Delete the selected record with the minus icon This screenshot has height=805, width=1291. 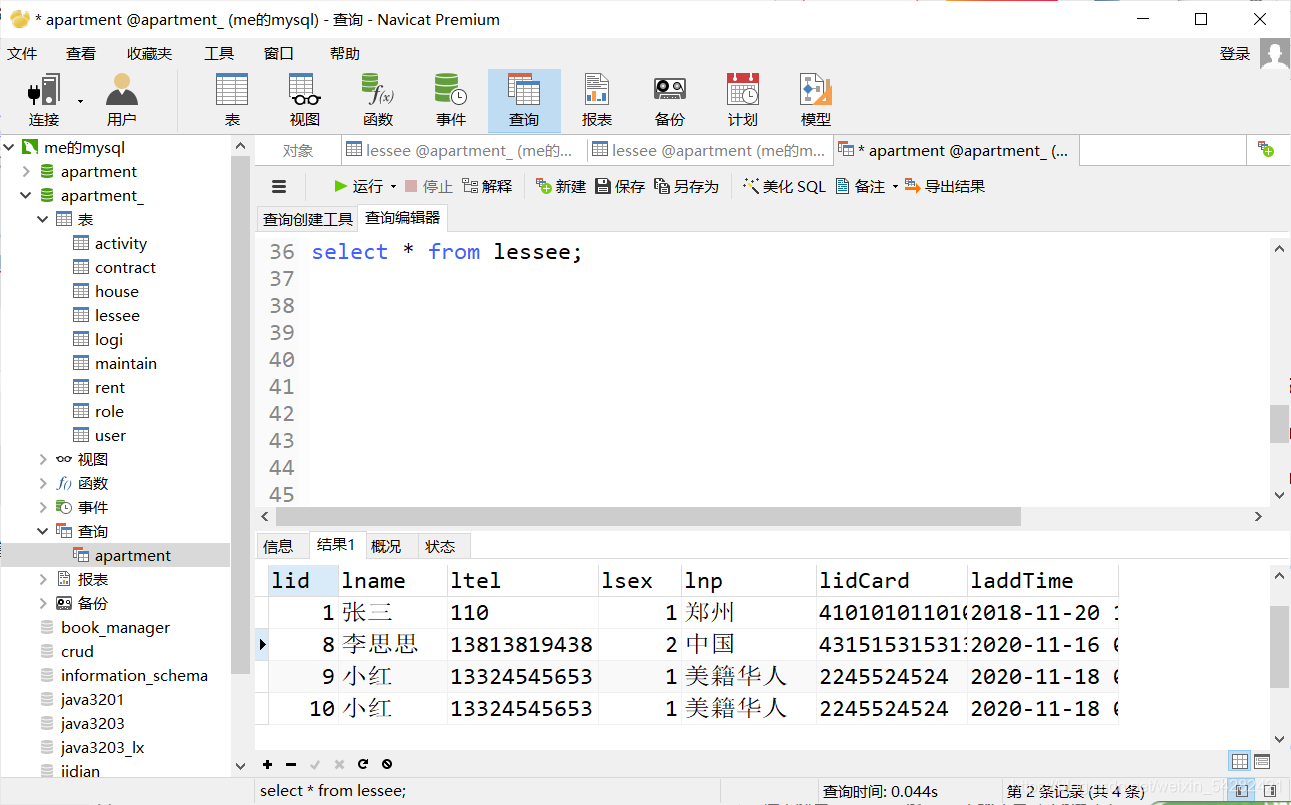click(291, 764)
